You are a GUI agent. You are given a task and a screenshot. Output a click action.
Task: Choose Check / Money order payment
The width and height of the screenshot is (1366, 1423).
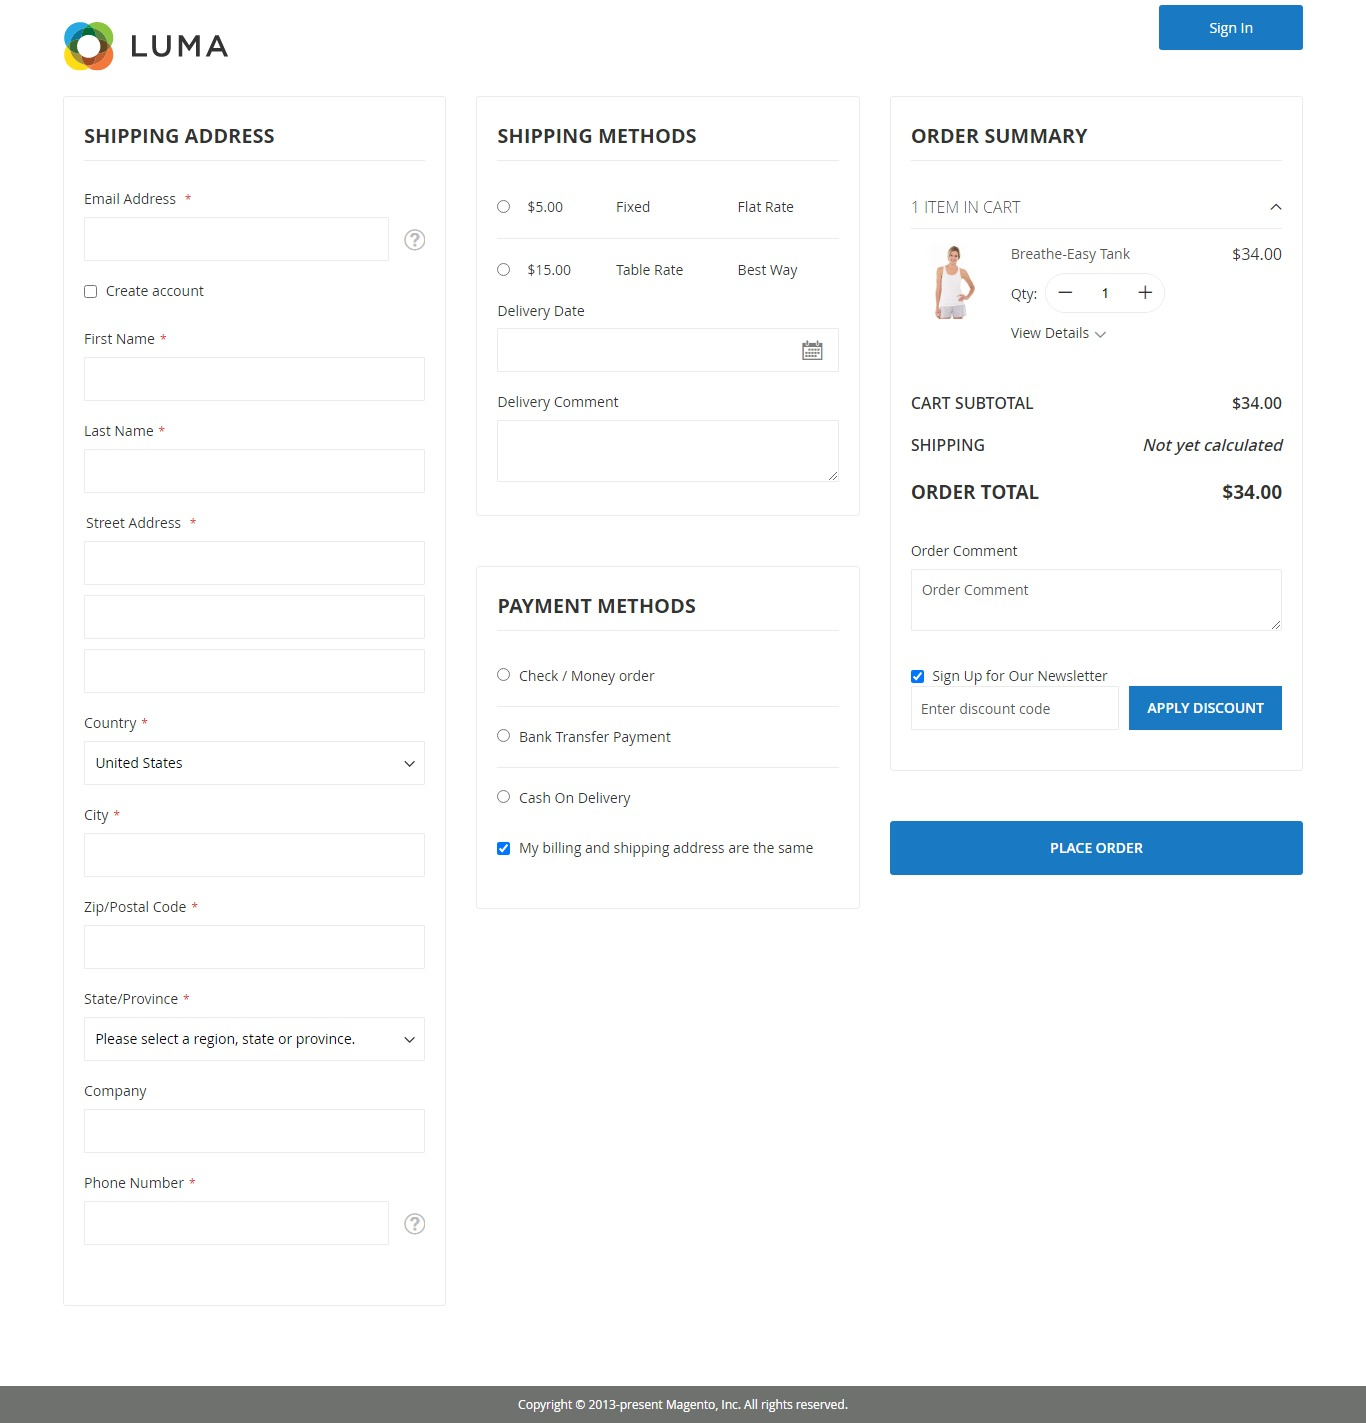point(504,675)
